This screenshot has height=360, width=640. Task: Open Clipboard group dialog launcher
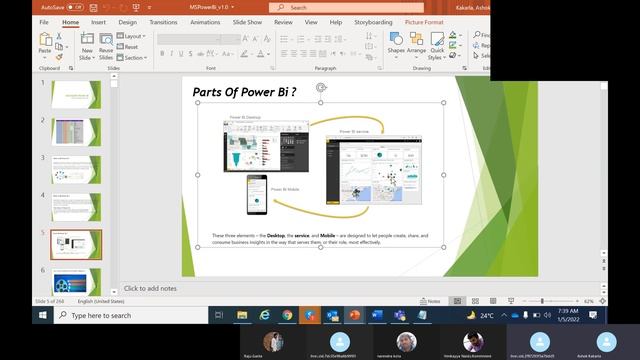(x=71, y=68)
